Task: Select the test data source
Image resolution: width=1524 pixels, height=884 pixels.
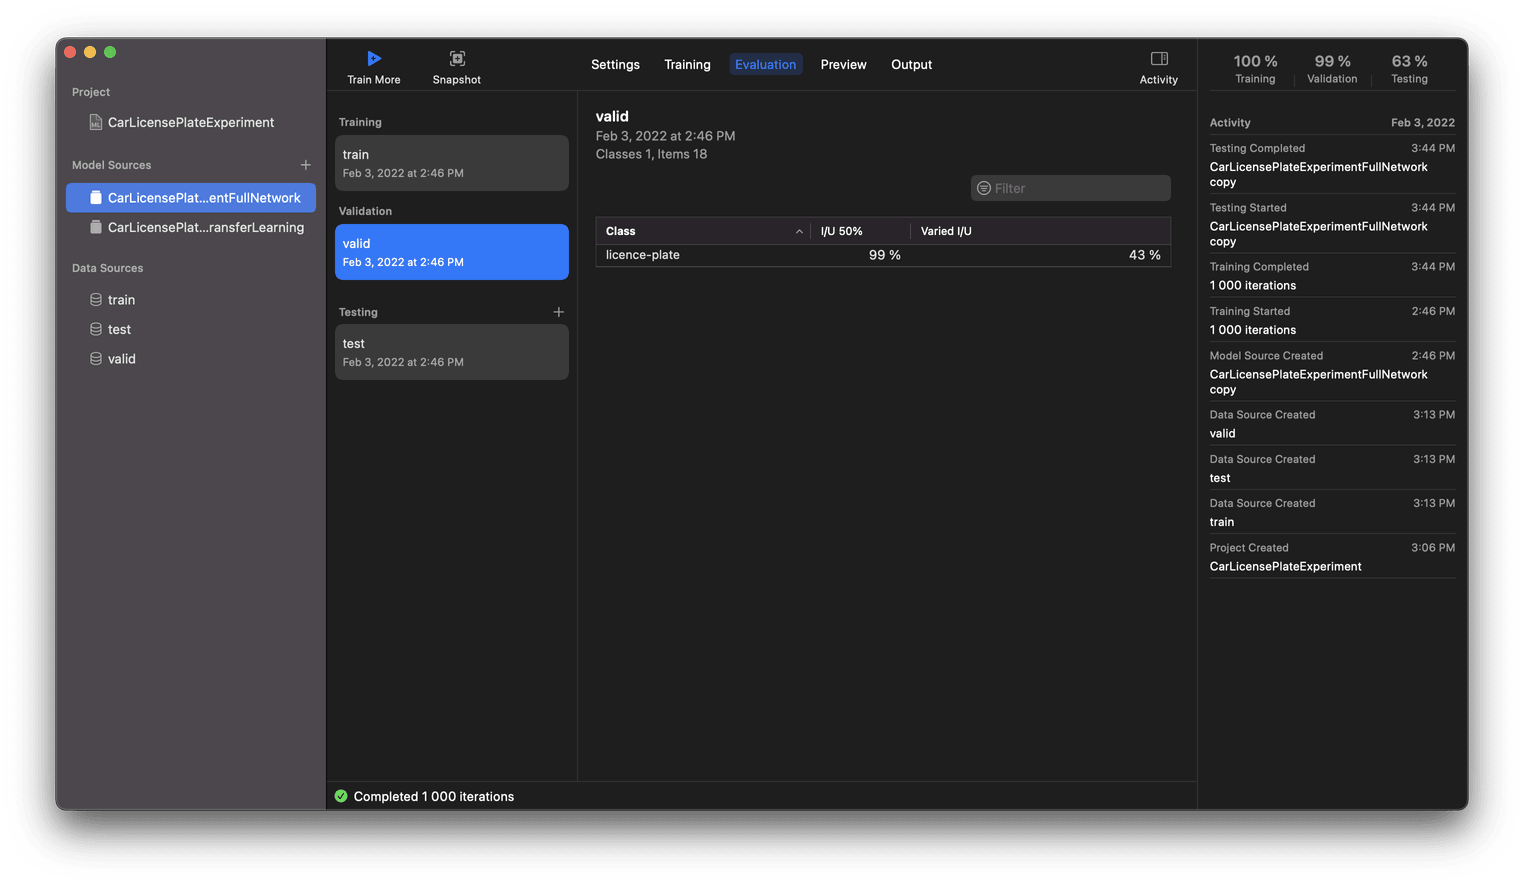Action: click(x=119, y=329)
